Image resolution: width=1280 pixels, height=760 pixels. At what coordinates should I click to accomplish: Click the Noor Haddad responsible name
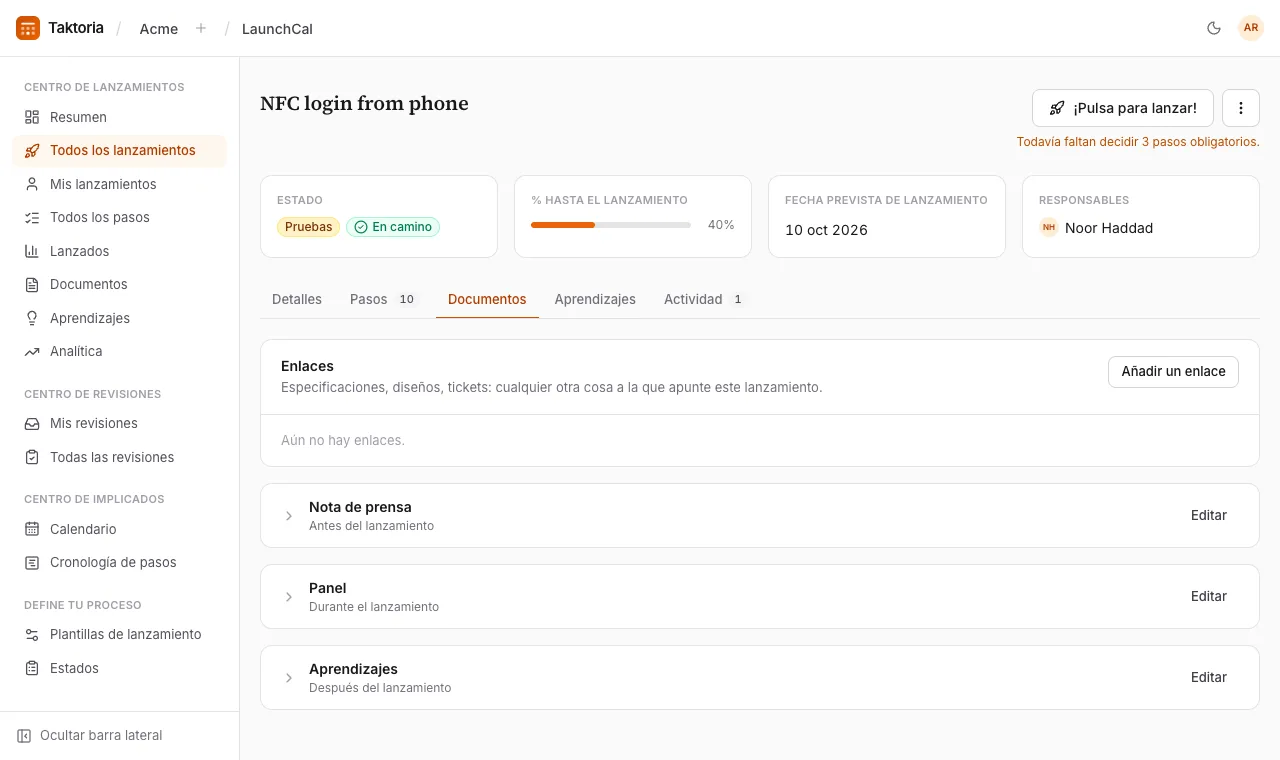pyautogui.click(x=1109, y=228)
